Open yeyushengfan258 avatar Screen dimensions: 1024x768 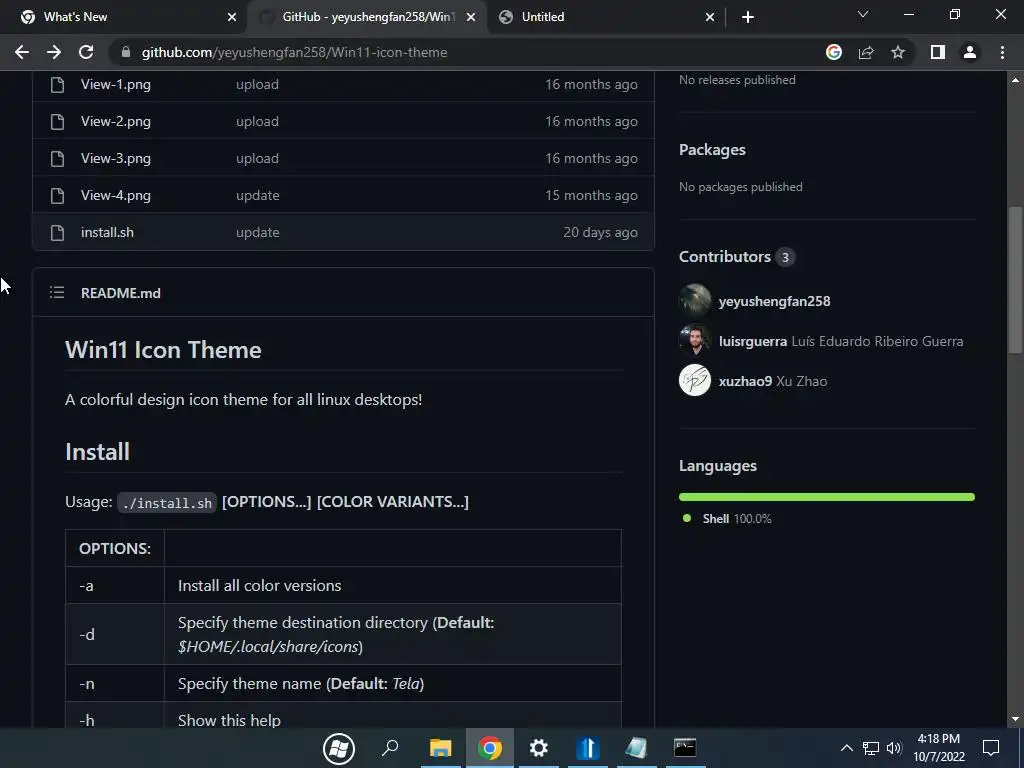pyautogui.click(x=695, y=300)
